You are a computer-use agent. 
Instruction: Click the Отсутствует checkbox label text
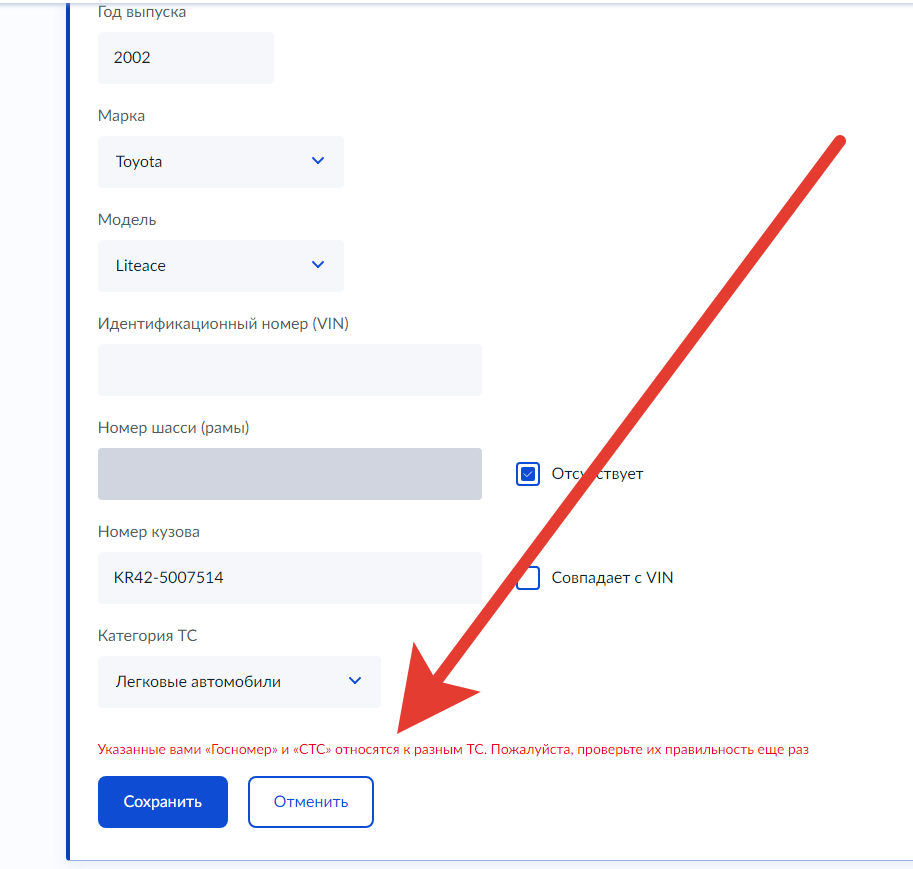(x=597, y=474)
